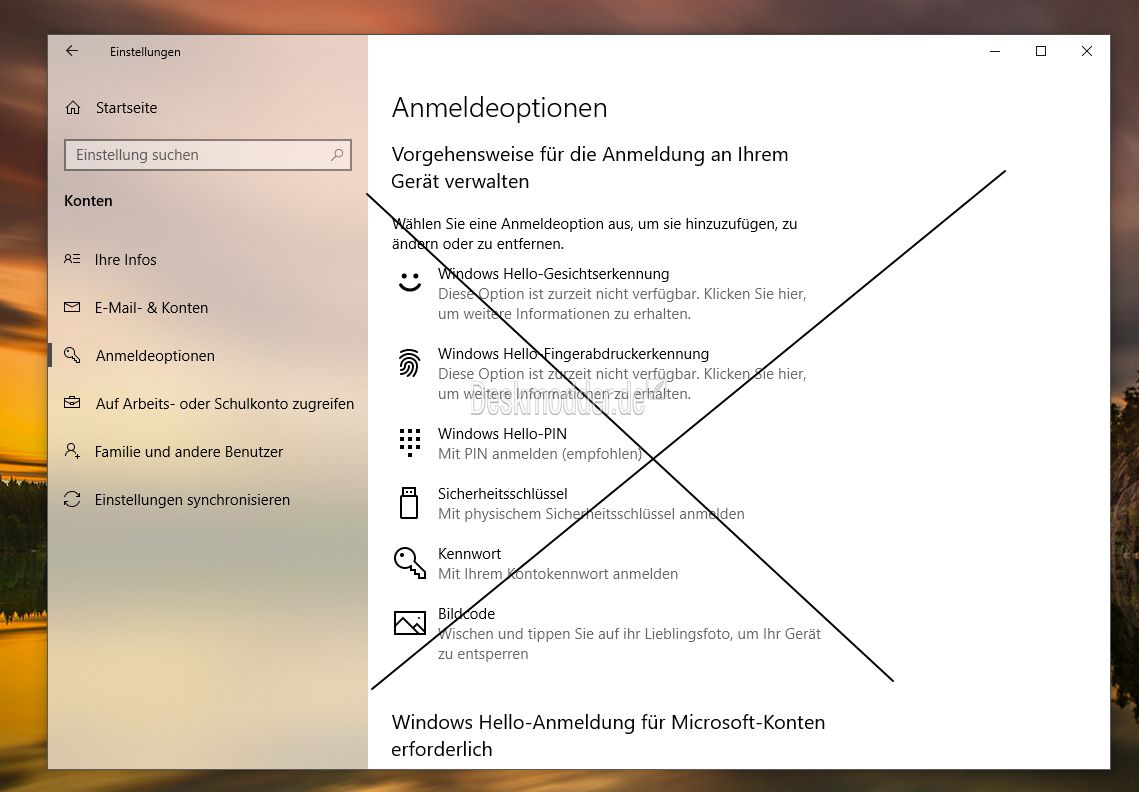Open Auf Arbeits- oder Schulkonto zugreifen
The width and height of the screenshot is (1139, 792).
tap(208, 403)
